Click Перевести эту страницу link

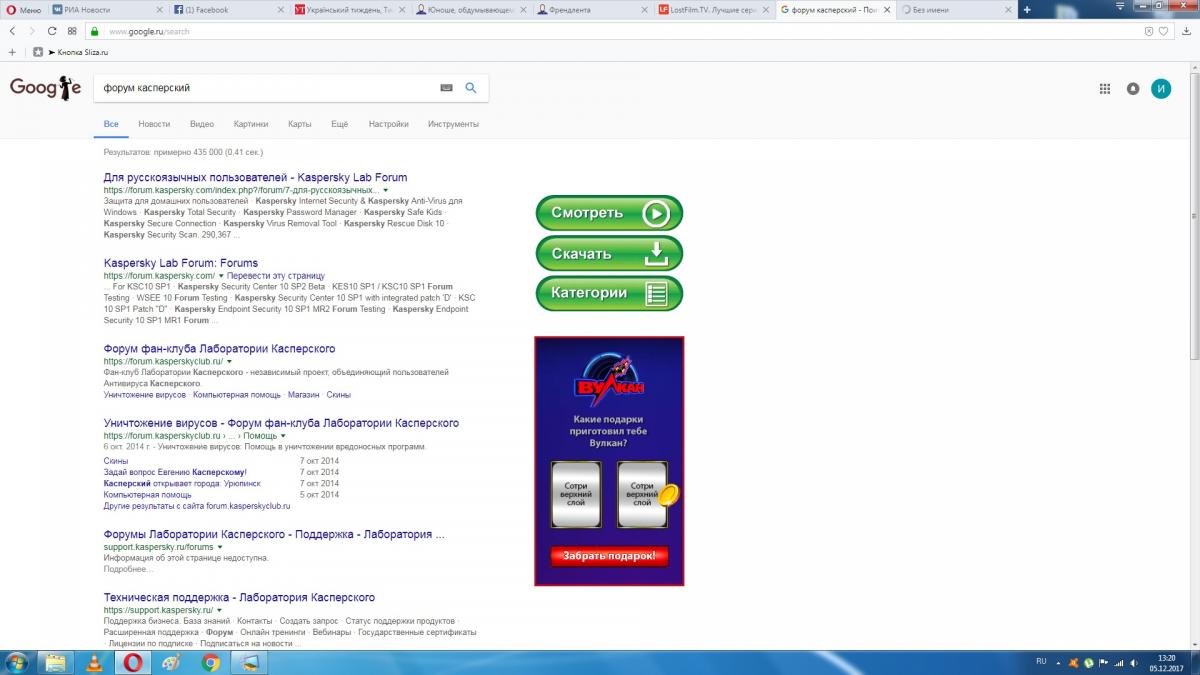point(276,275)
